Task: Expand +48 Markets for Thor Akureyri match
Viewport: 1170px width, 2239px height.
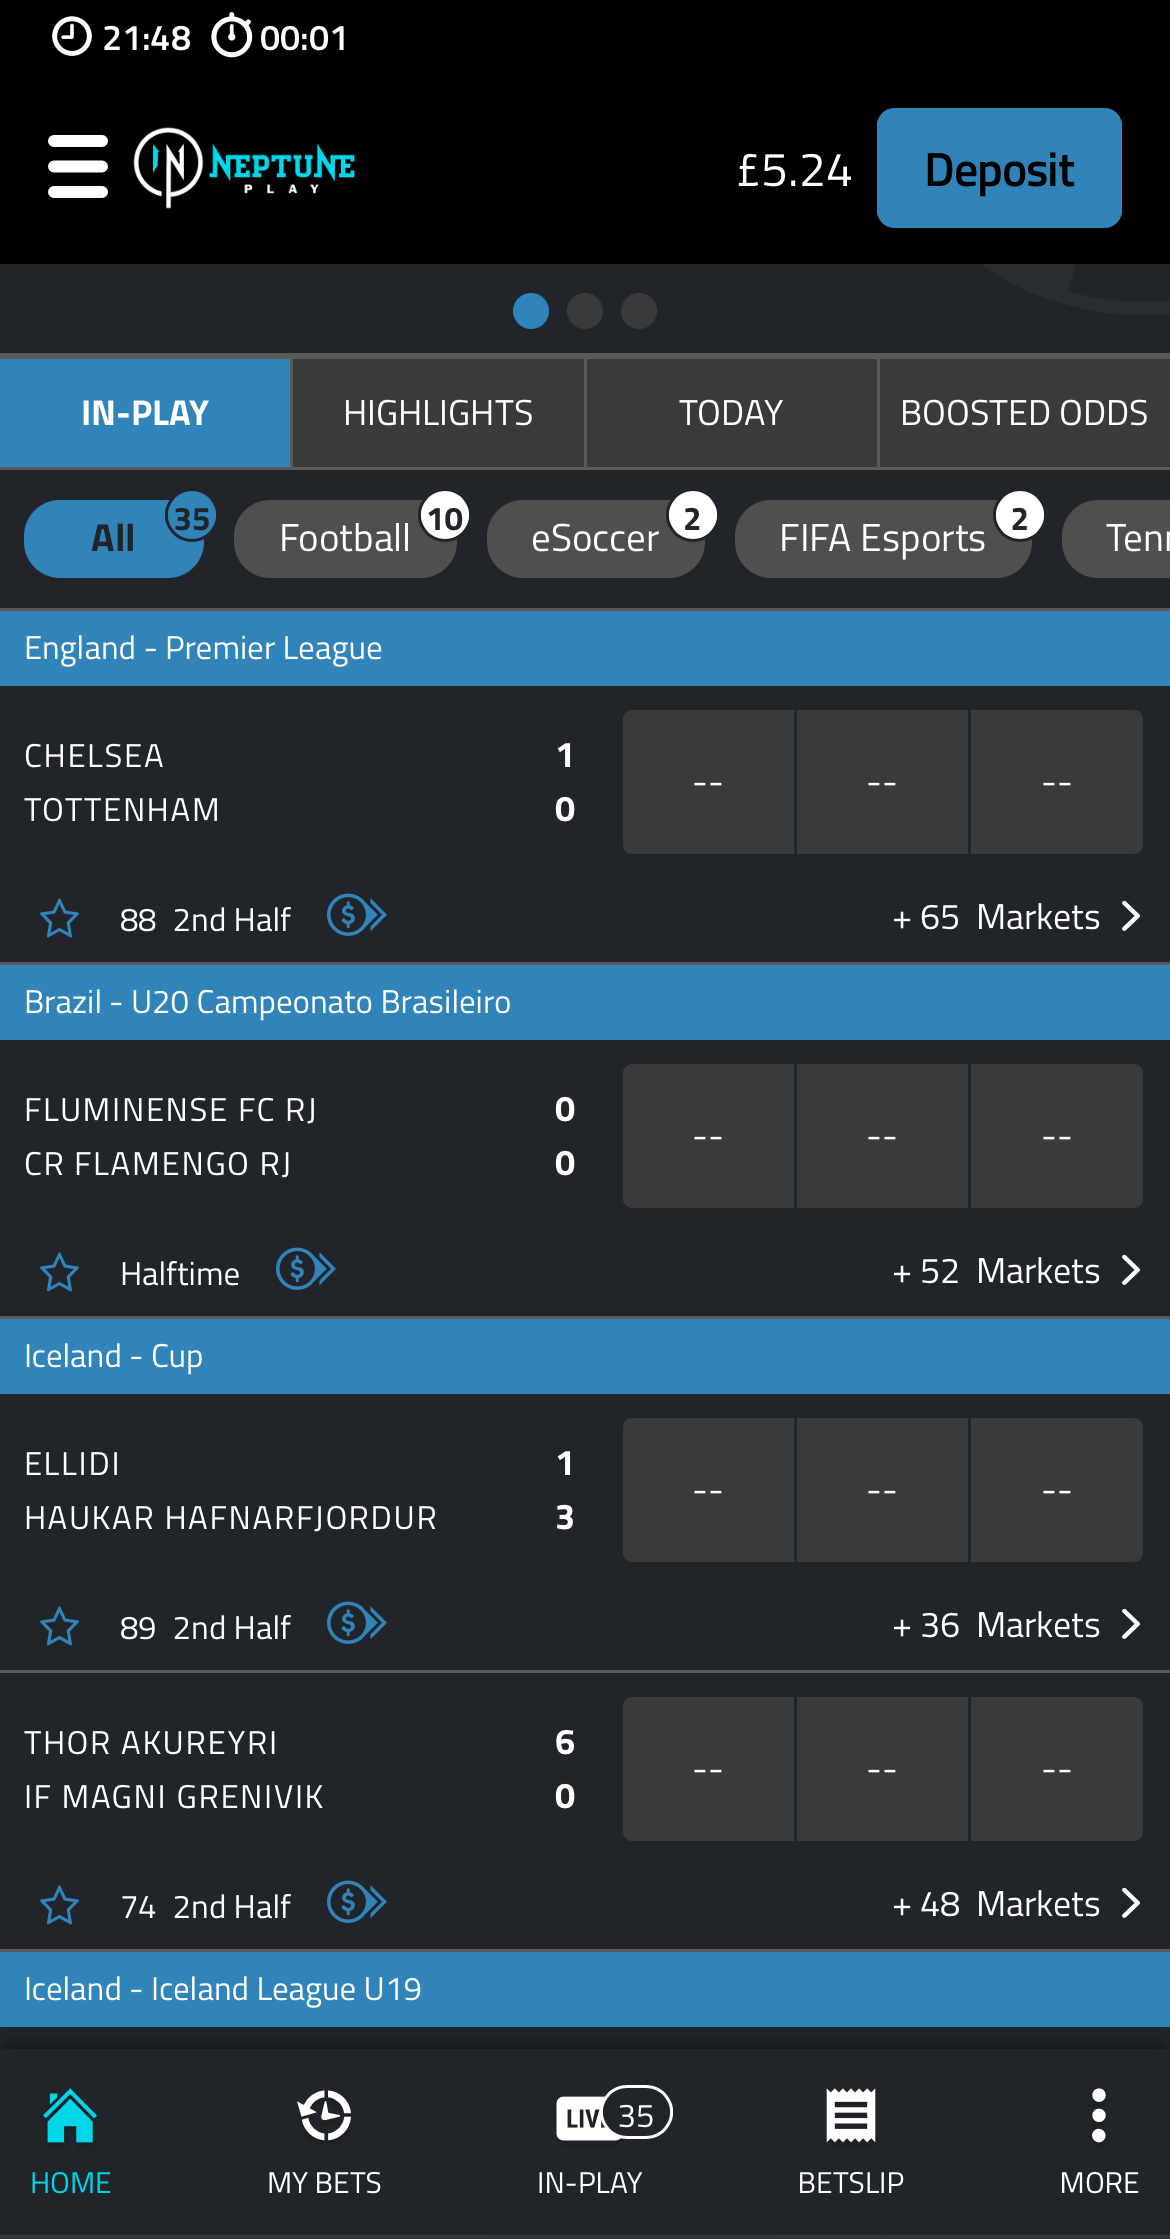Action: pyautogui.click(x=1016, y=1904)
